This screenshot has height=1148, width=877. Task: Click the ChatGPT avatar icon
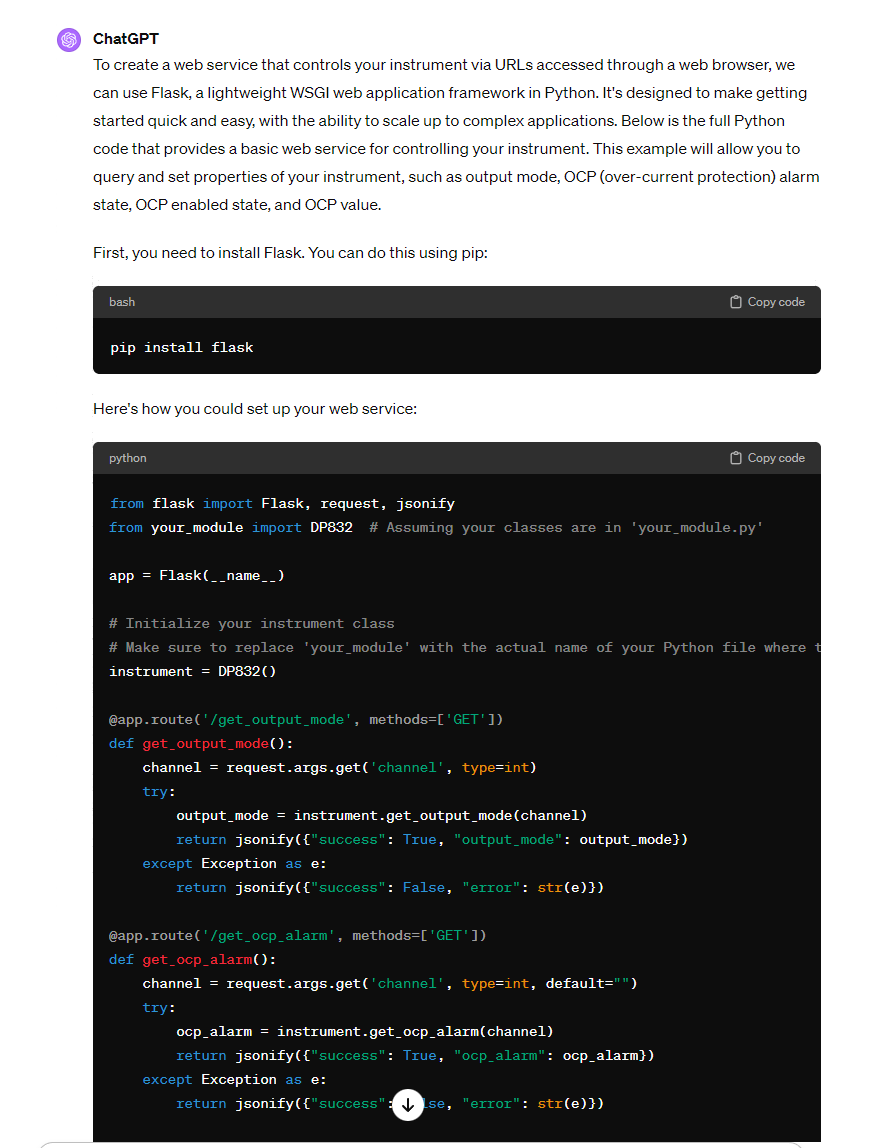[68, 40]
